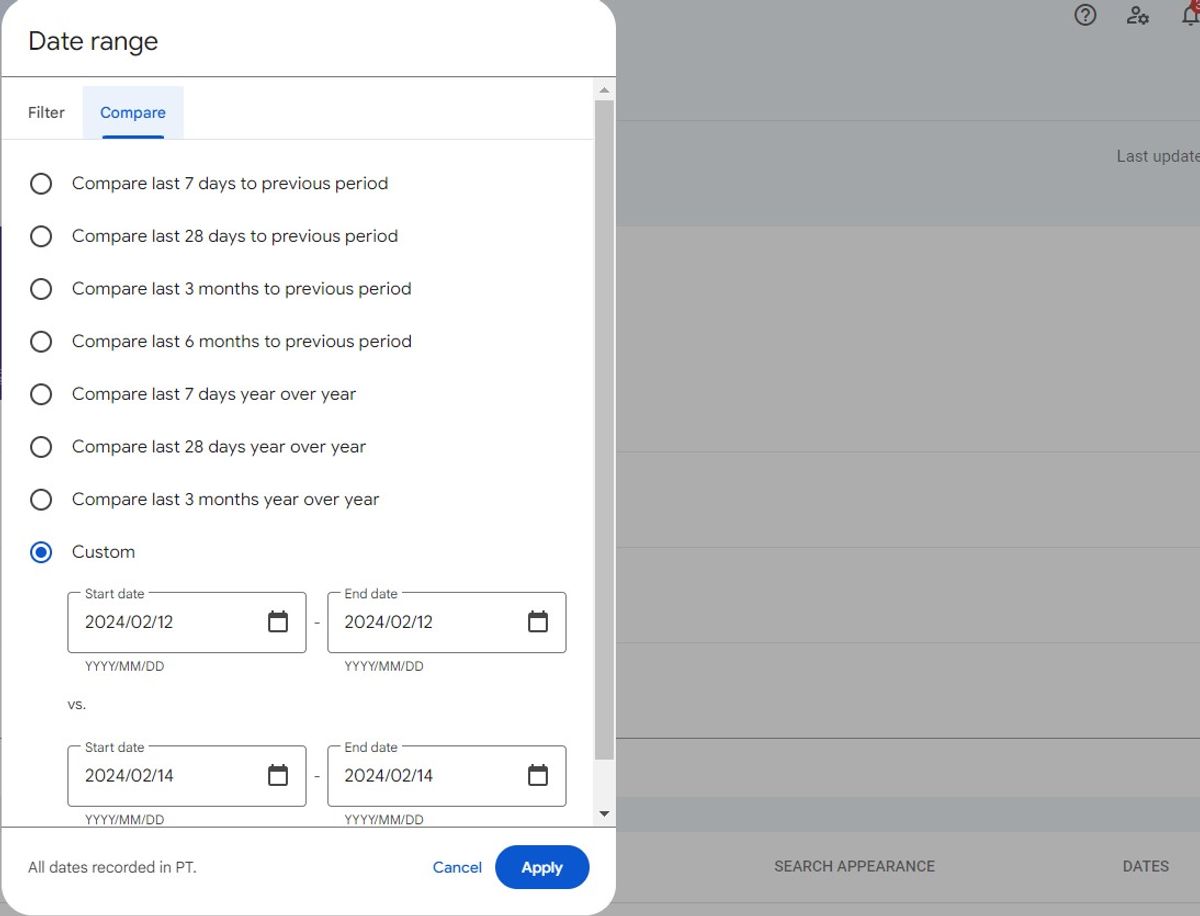Click Cancel to dismiss the dialog
Image resolution: width=1200 pixels, height=916 pixels.
click(x=457, y=868)
